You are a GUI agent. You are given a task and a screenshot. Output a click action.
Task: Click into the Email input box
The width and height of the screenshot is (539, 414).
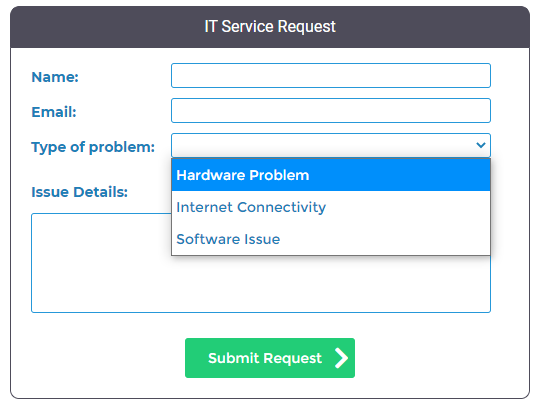pyautogui.click(x=331, y=110)
